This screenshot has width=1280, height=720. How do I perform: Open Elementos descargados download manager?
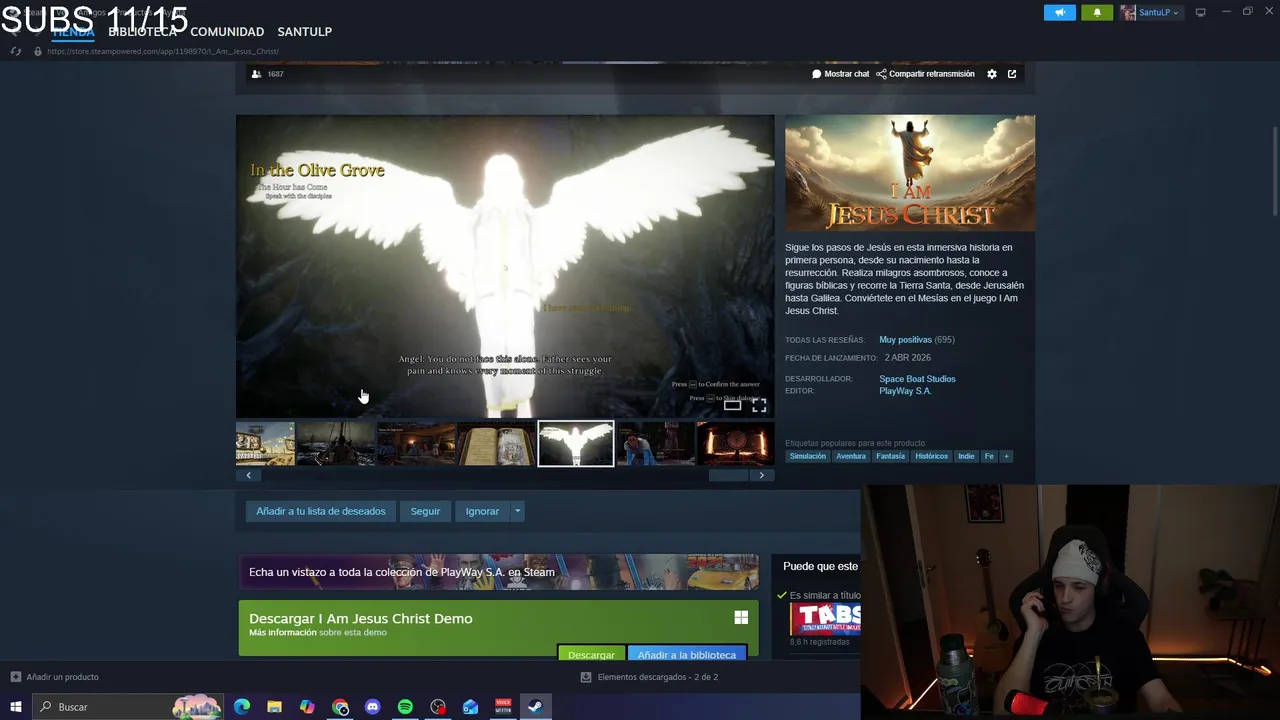click(649, 677)
